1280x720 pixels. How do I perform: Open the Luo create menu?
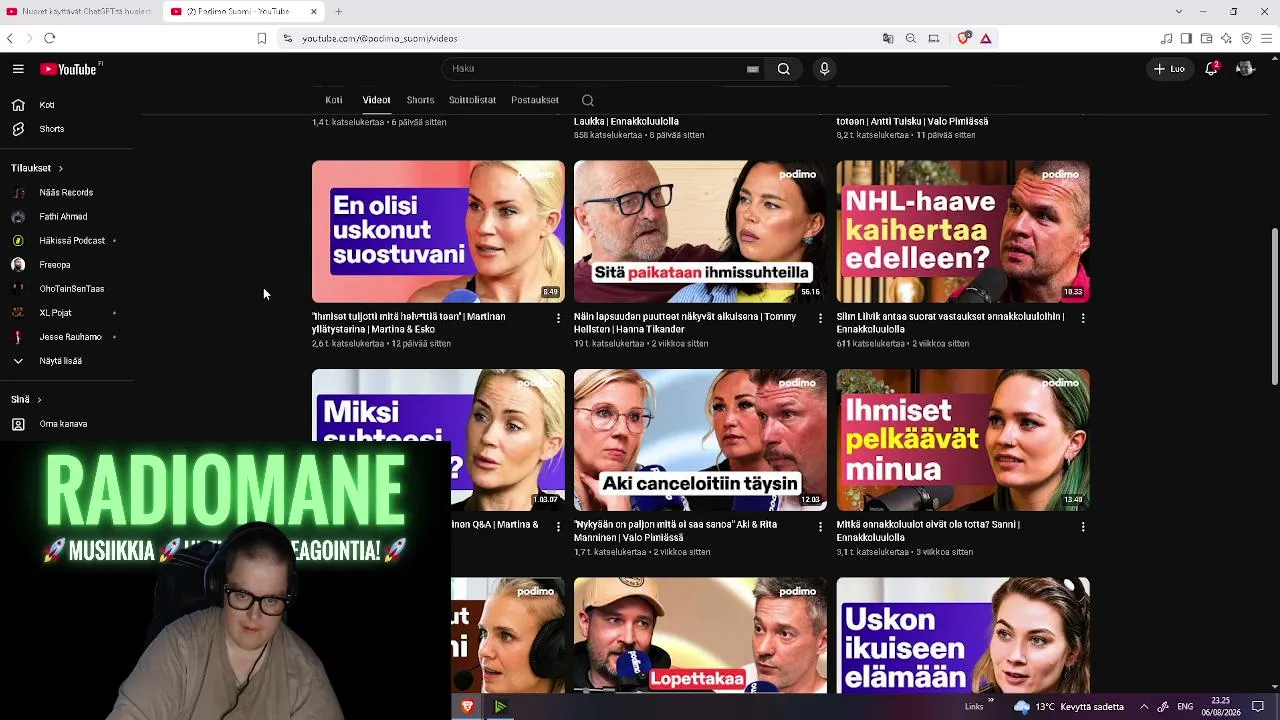[x=1169, y=69]
